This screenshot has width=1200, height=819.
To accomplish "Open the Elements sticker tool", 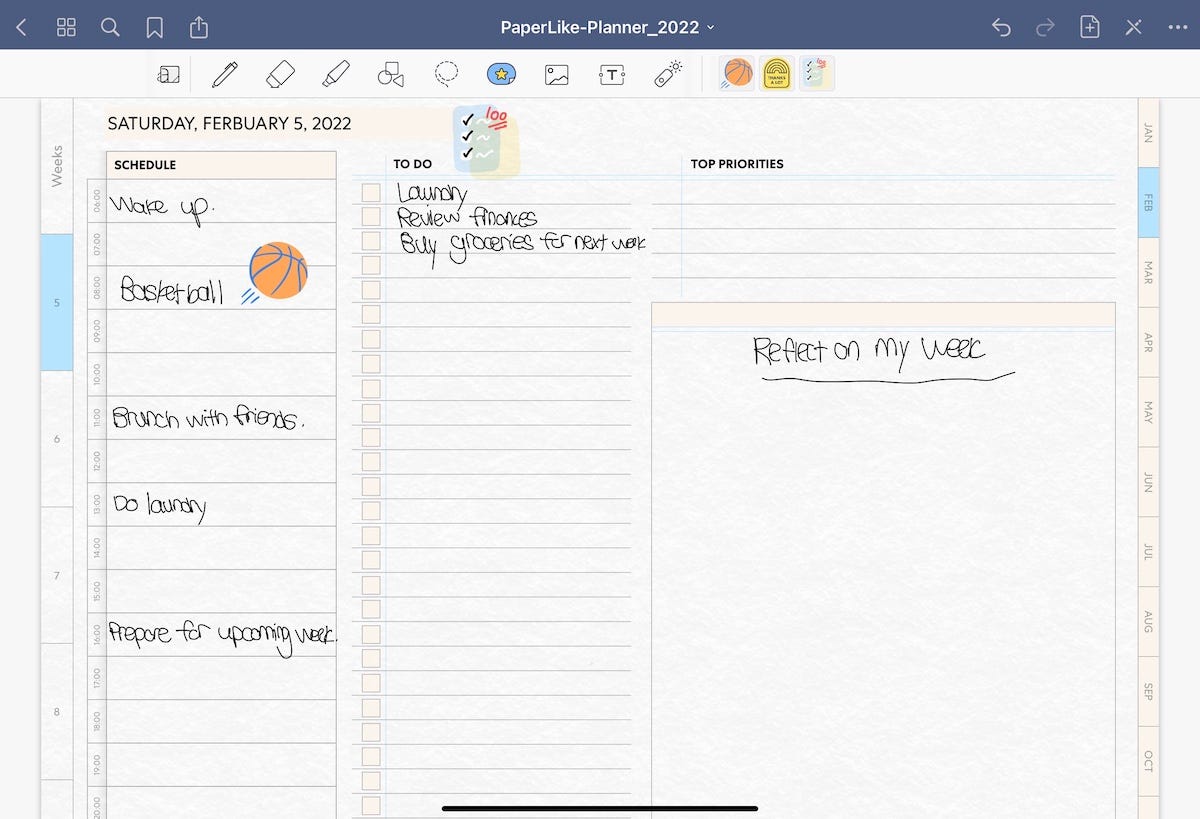I will [501, 73].
